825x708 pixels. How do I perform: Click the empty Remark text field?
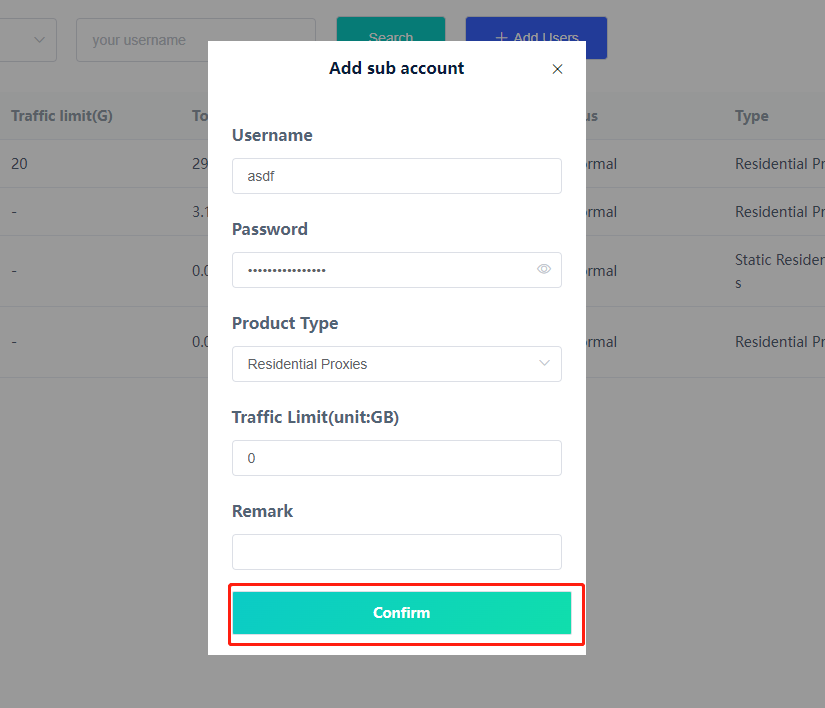tap(396, 552)
